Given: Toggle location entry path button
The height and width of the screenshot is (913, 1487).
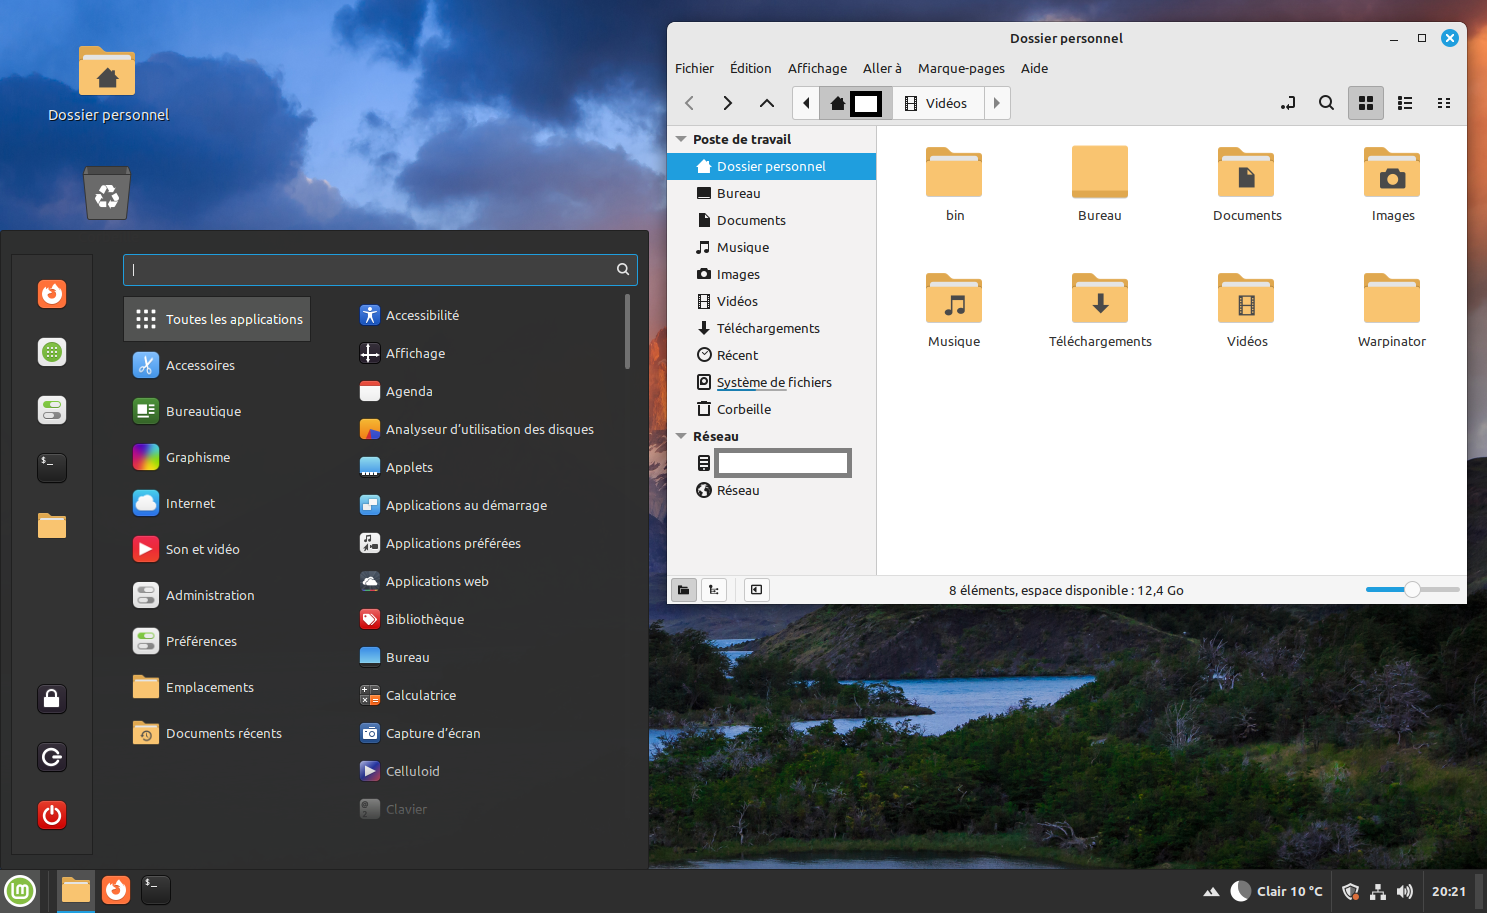Looking at the screenshot, I should (x=1287, y=103).
